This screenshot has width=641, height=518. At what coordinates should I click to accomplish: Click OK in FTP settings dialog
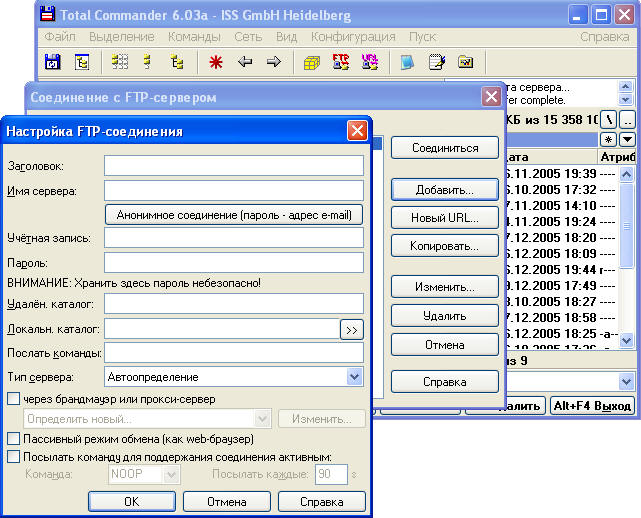[x=132, y=501]
